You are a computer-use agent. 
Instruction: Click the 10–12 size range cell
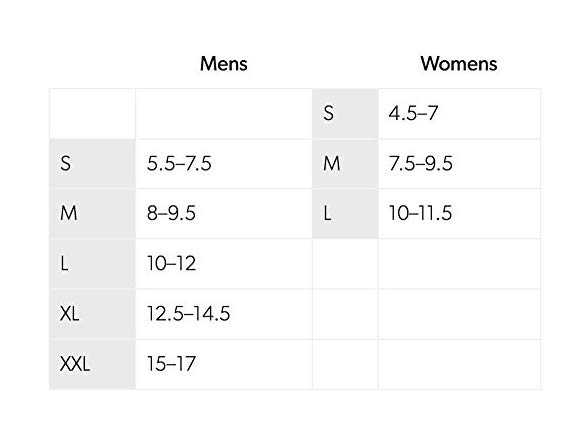point(224,264)
